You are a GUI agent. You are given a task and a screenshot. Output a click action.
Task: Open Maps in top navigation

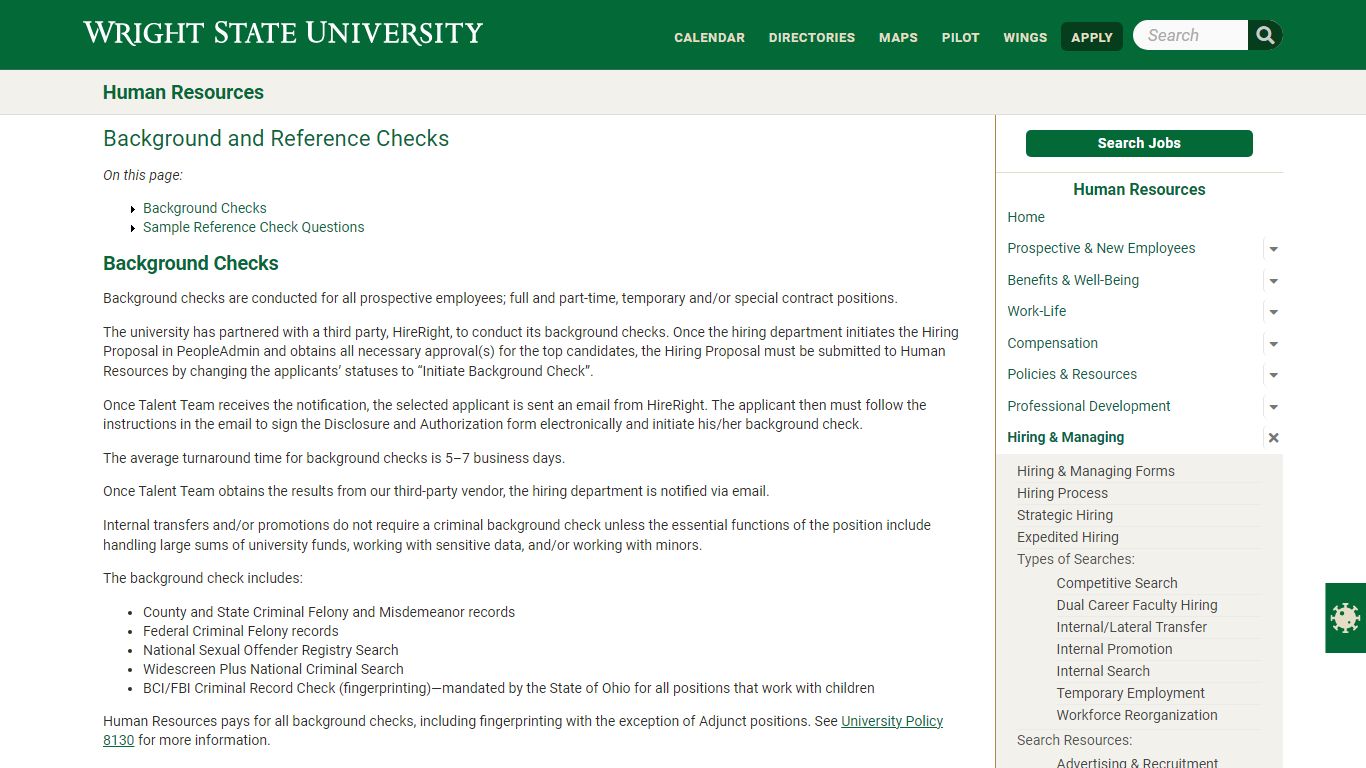[x=898, y=37]
